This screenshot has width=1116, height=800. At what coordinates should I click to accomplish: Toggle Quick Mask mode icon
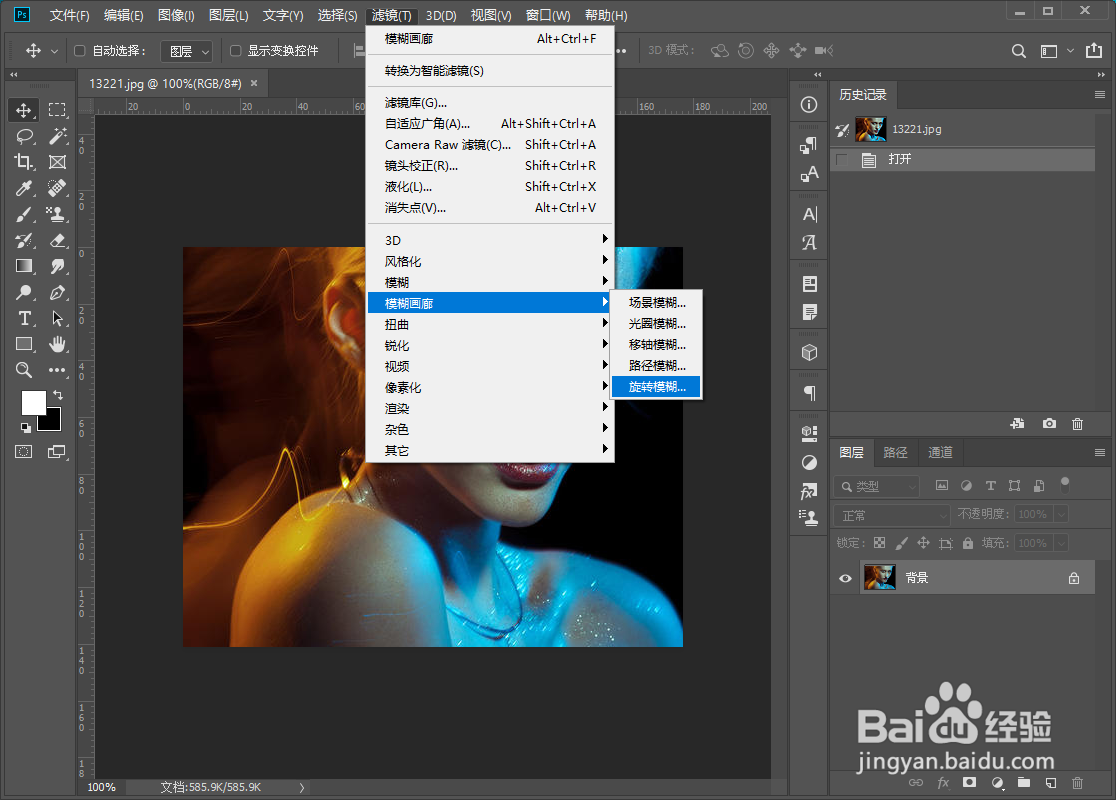(x=23, y=451)
